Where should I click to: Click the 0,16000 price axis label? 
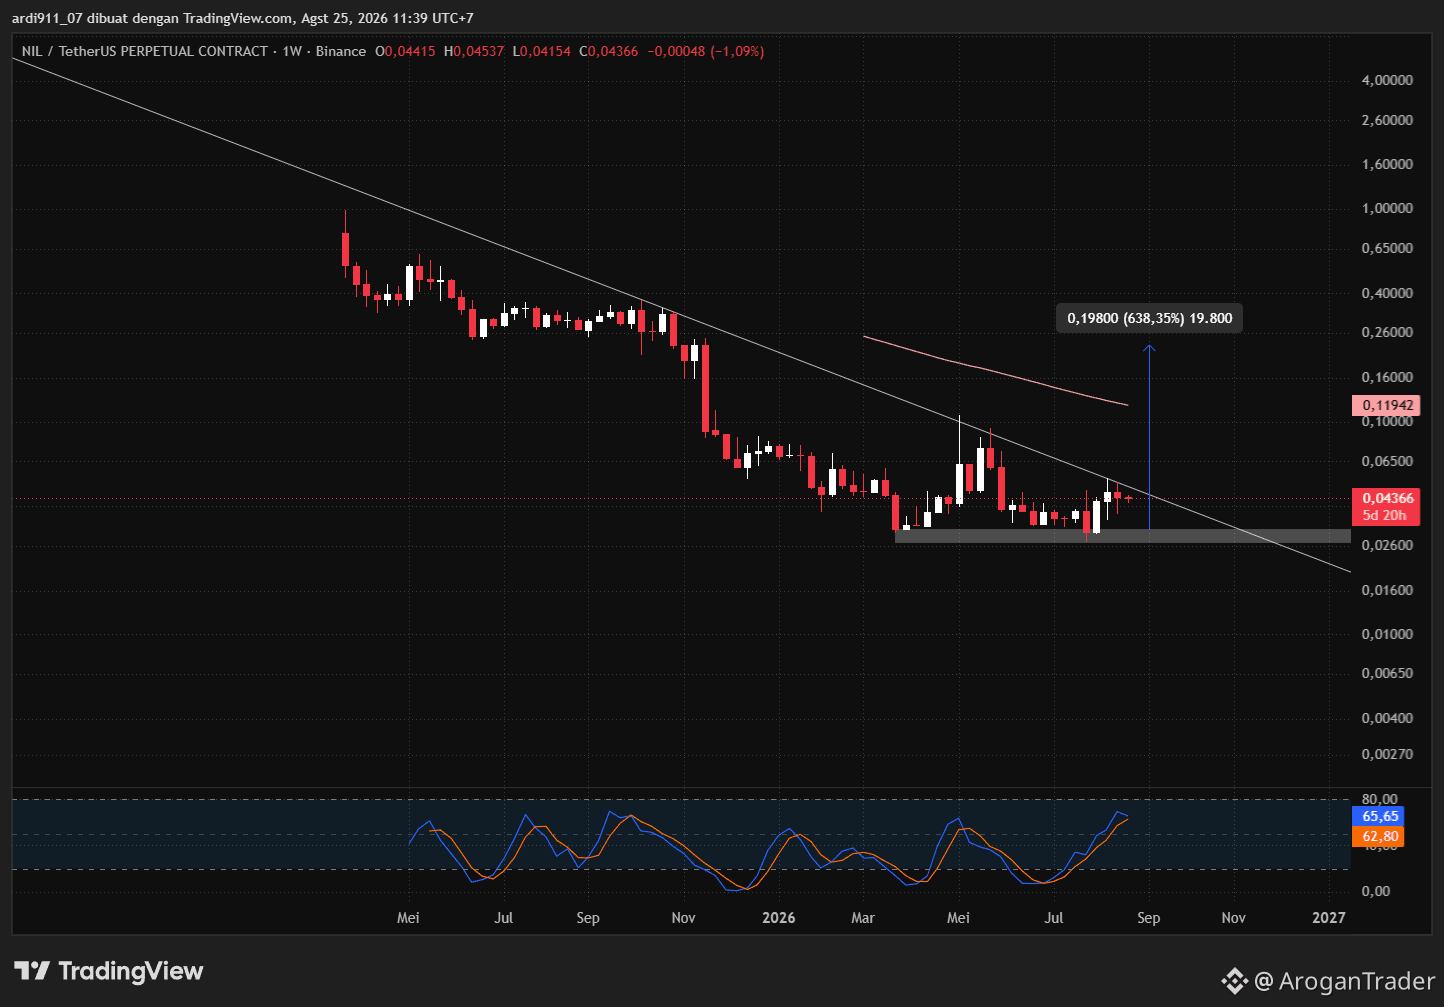(x=1387, y=377)
